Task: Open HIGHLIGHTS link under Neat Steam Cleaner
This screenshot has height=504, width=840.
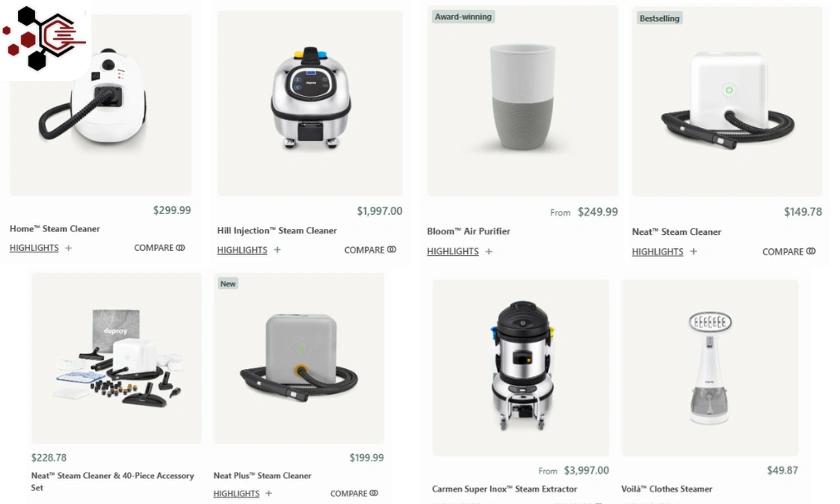Action: click(x=657, y=252)
